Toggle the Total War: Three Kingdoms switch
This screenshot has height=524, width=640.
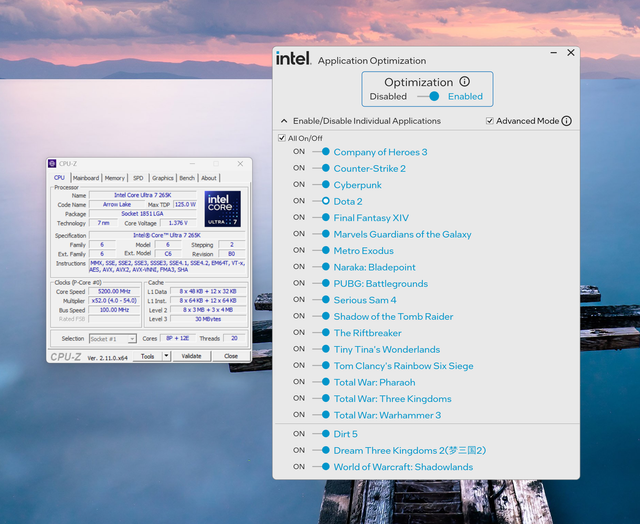321,398
